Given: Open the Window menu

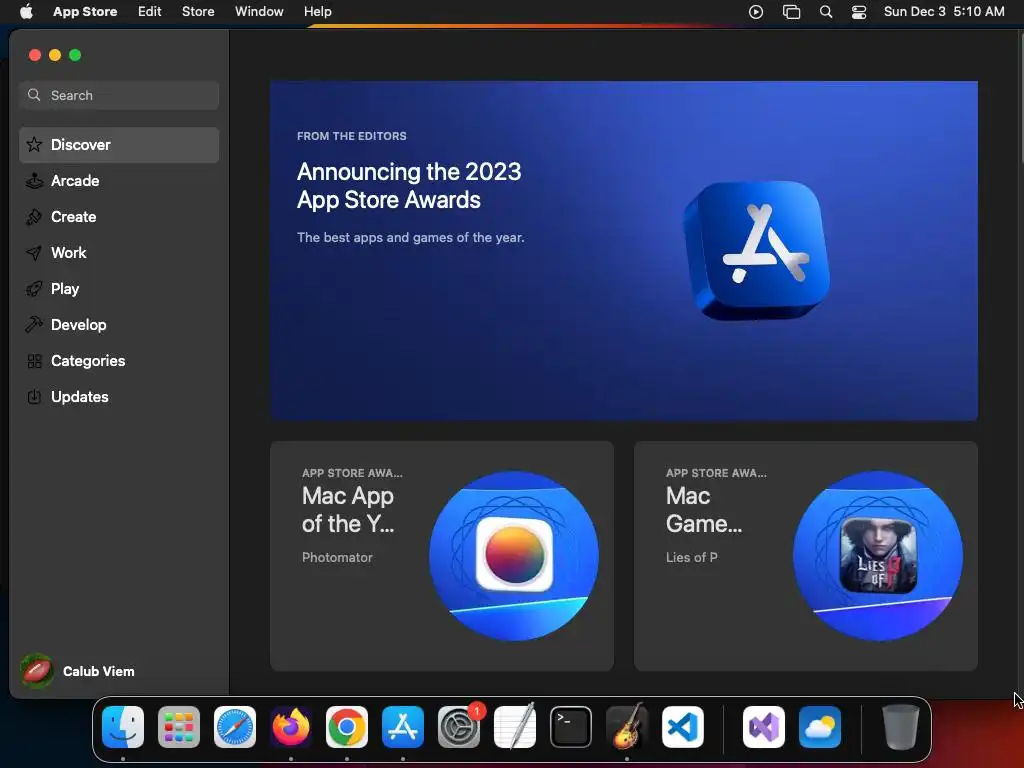Looking at the screenshot, I should tap(259, 11).
